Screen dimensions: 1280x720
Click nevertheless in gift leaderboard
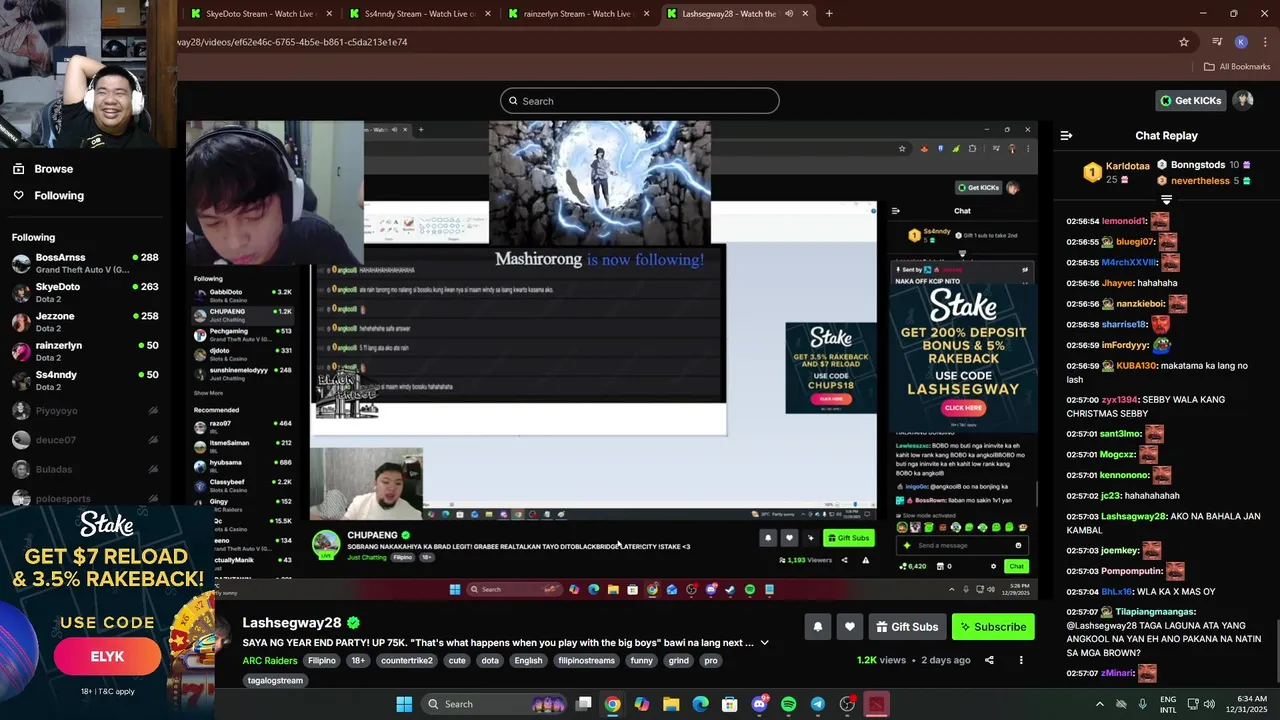tap(1200, 181)
